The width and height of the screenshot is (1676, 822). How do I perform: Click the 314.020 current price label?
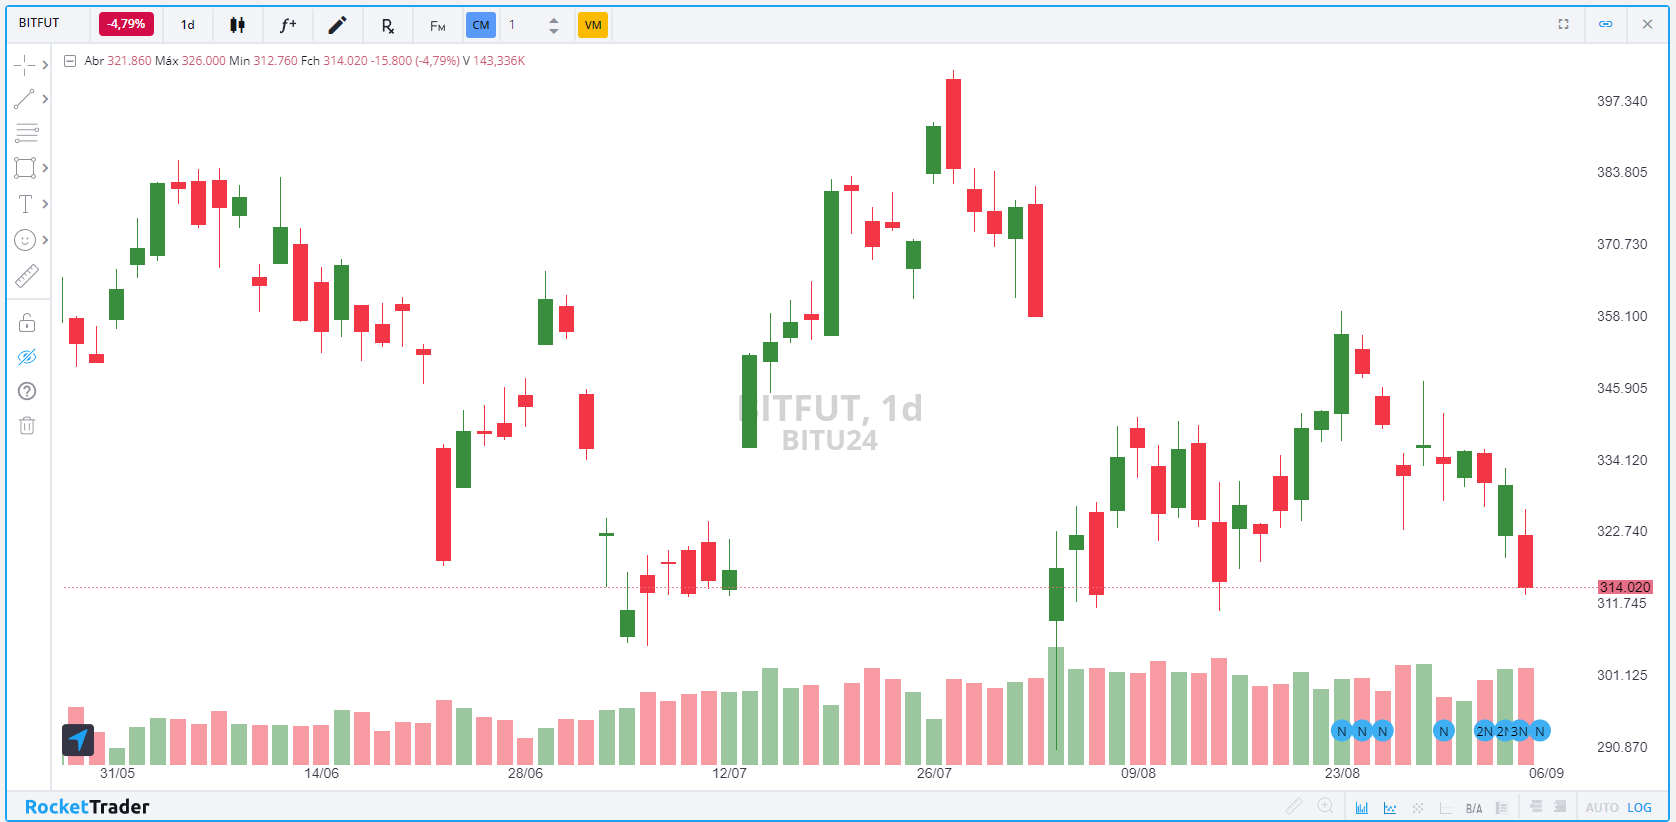pos(1624,587)
